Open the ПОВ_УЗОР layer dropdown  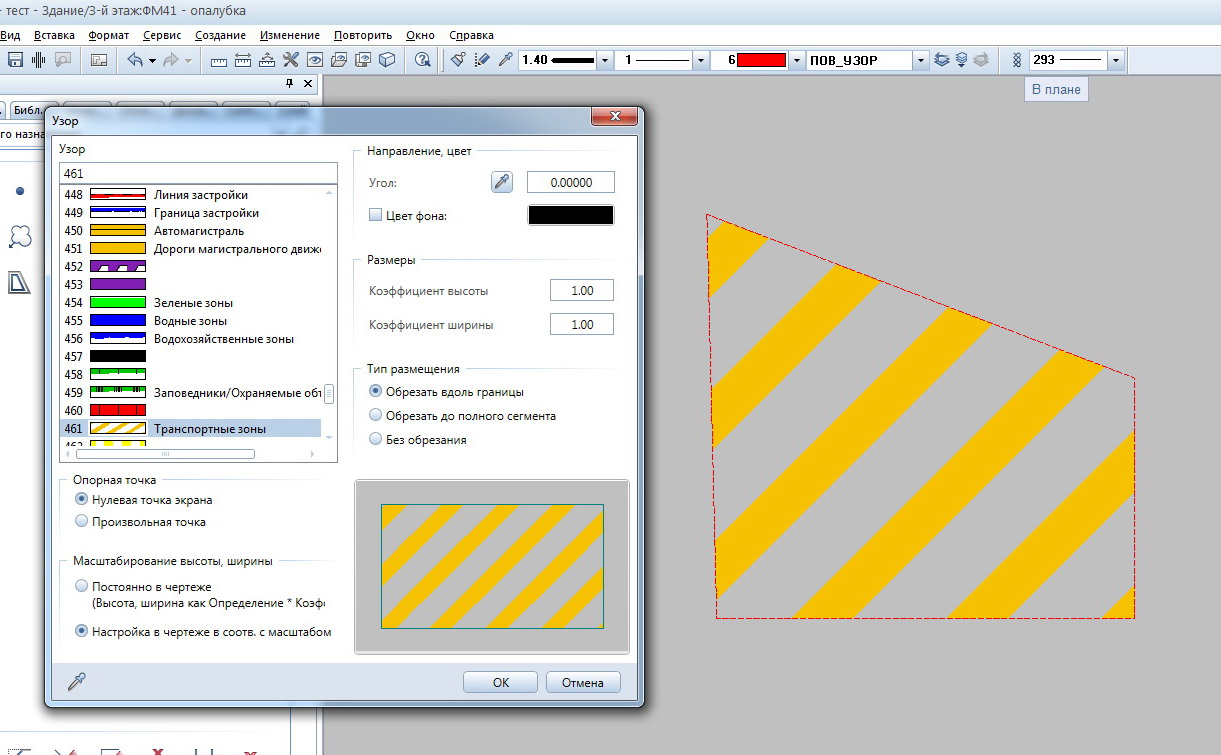921,60
